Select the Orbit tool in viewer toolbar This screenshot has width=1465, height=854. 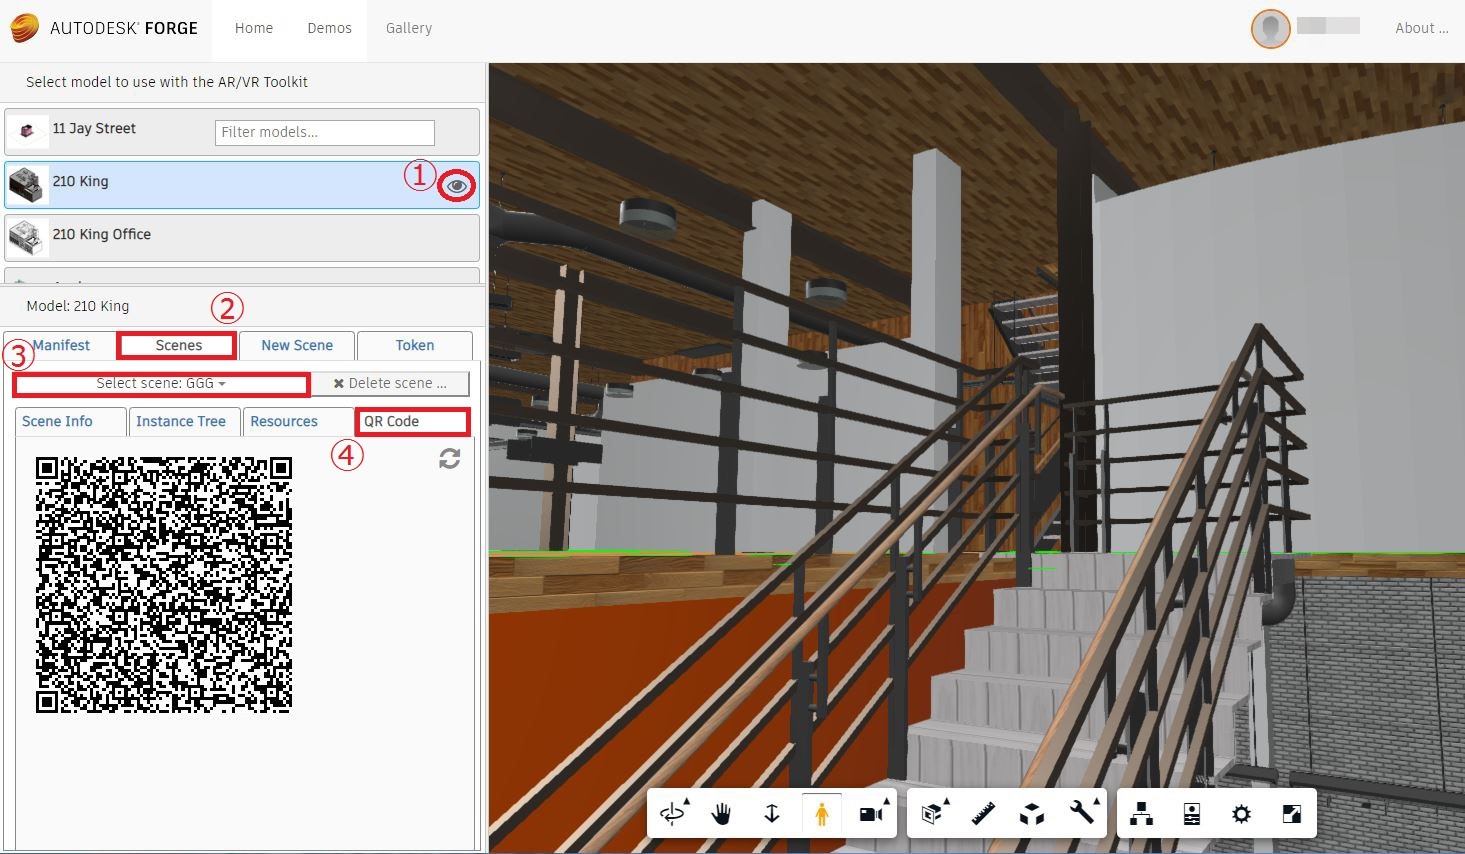tap(674, 813)
